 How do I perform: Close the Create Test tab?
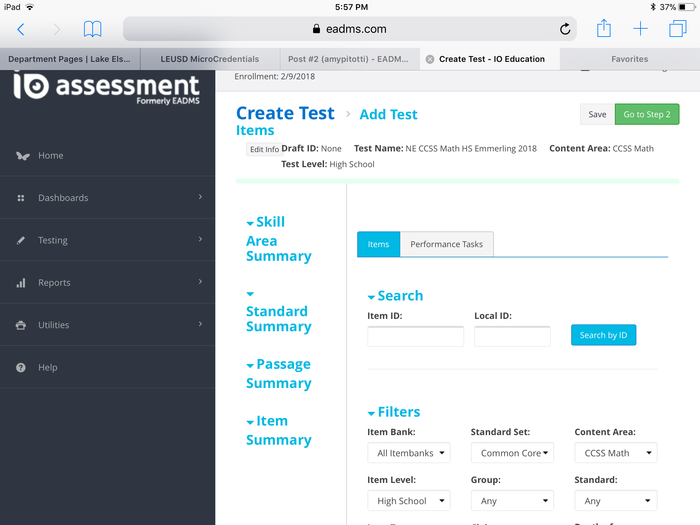coord(430,59)
